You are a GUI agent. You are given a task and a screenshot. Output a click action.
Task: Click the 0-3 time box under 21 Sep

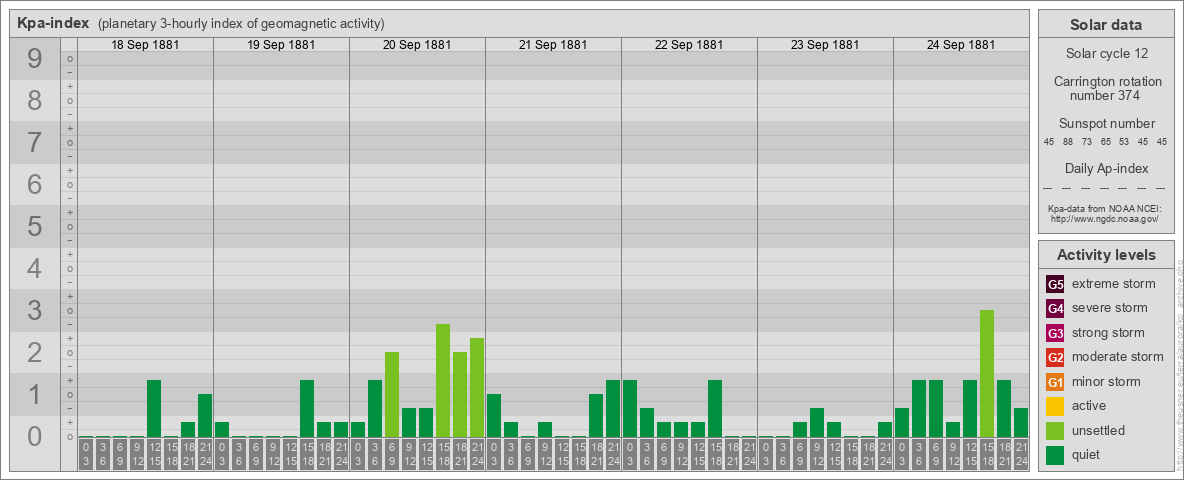tap(494, 455)
